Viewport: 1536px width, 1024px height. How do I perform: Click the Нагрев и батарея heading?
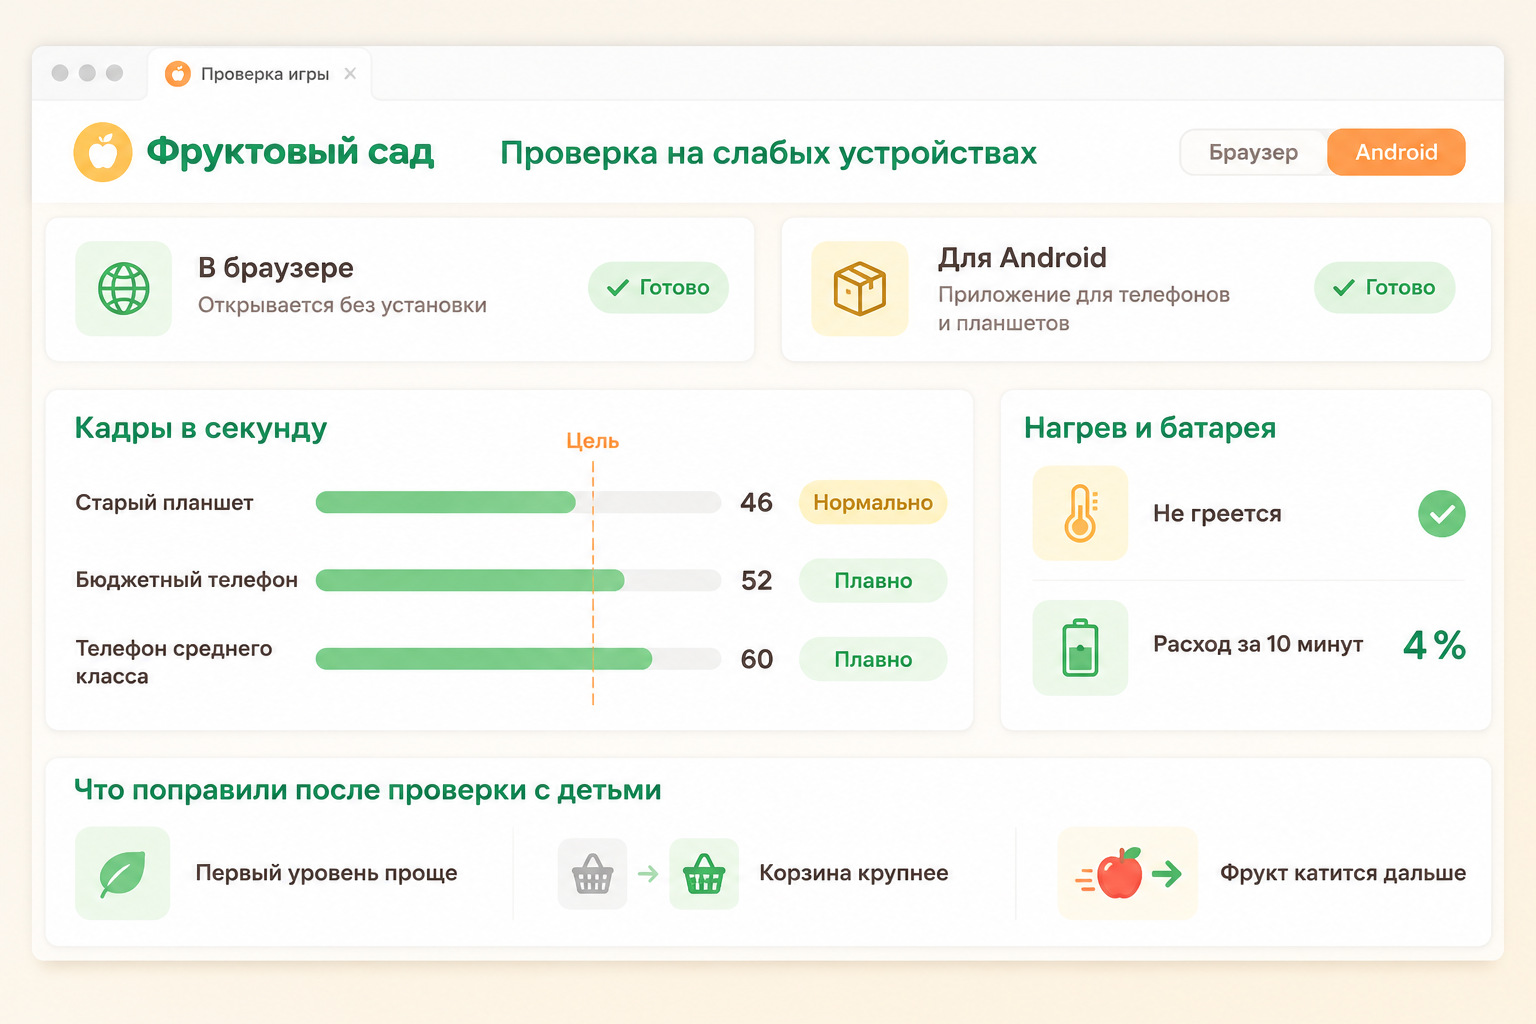pyautogui.click(x=1150, y=428)
